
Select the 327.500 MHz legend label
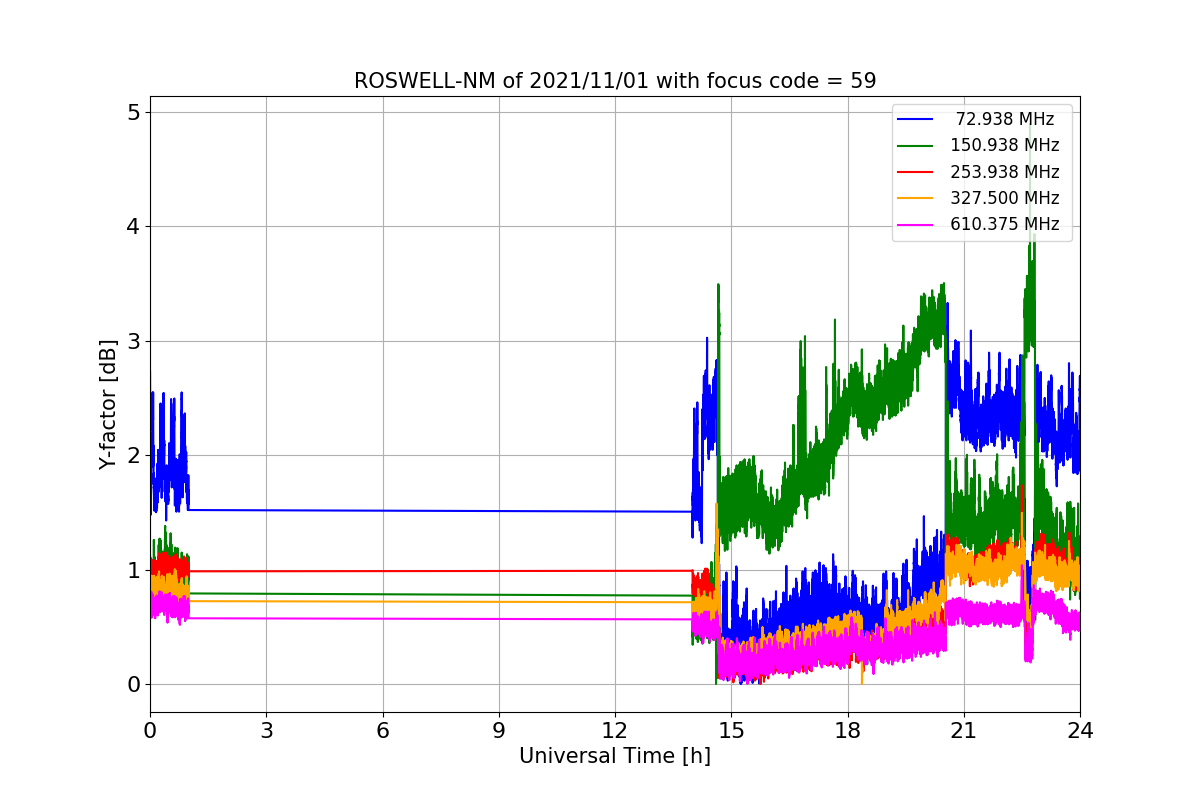1005,198
